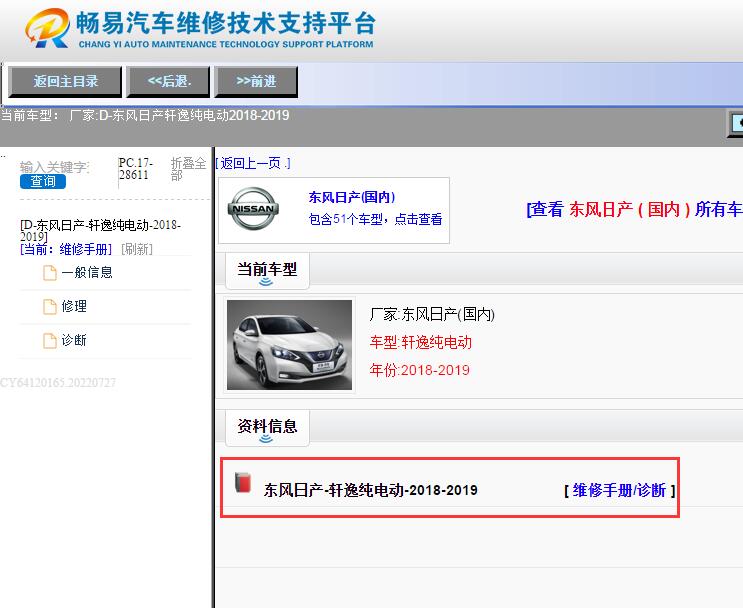Click 包含51个车型，点击查看 text

click(x=375, y=219)
